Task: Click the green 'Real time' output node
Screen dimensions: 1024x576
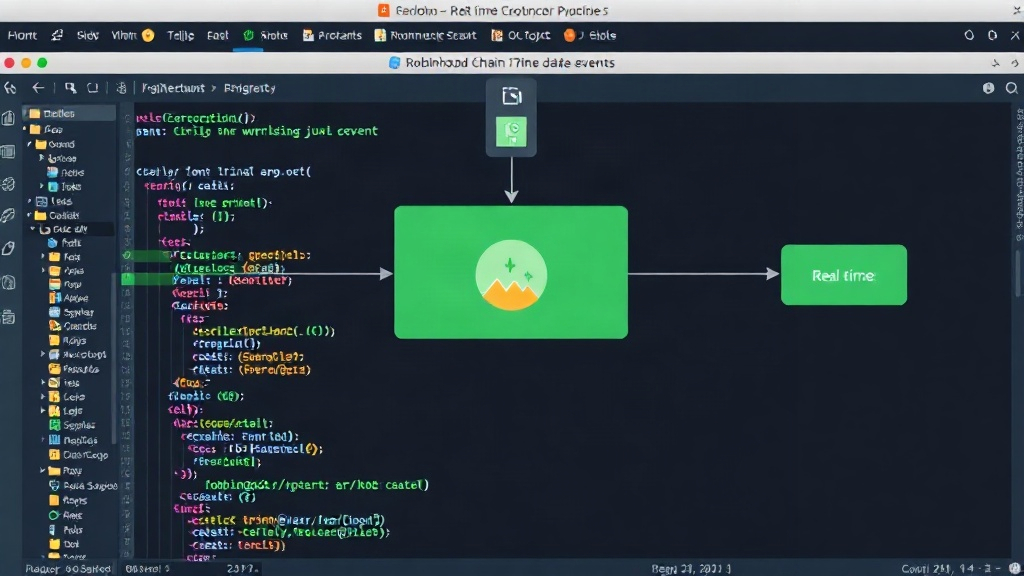Action: pos(844,275)
